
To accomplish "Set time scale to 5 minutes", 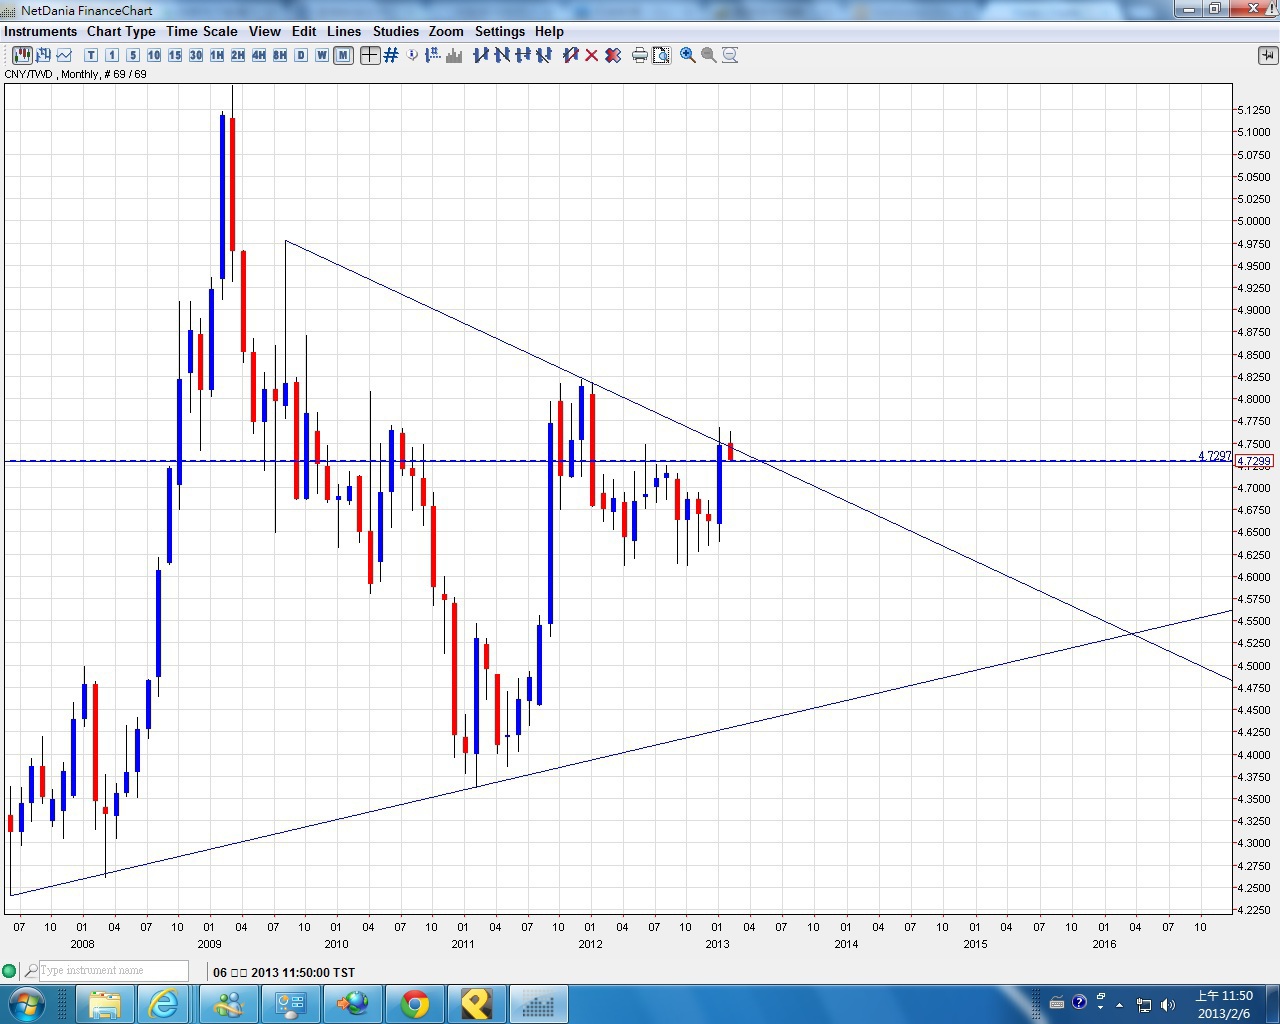I will pyautogui.click(x=133, y=55).
